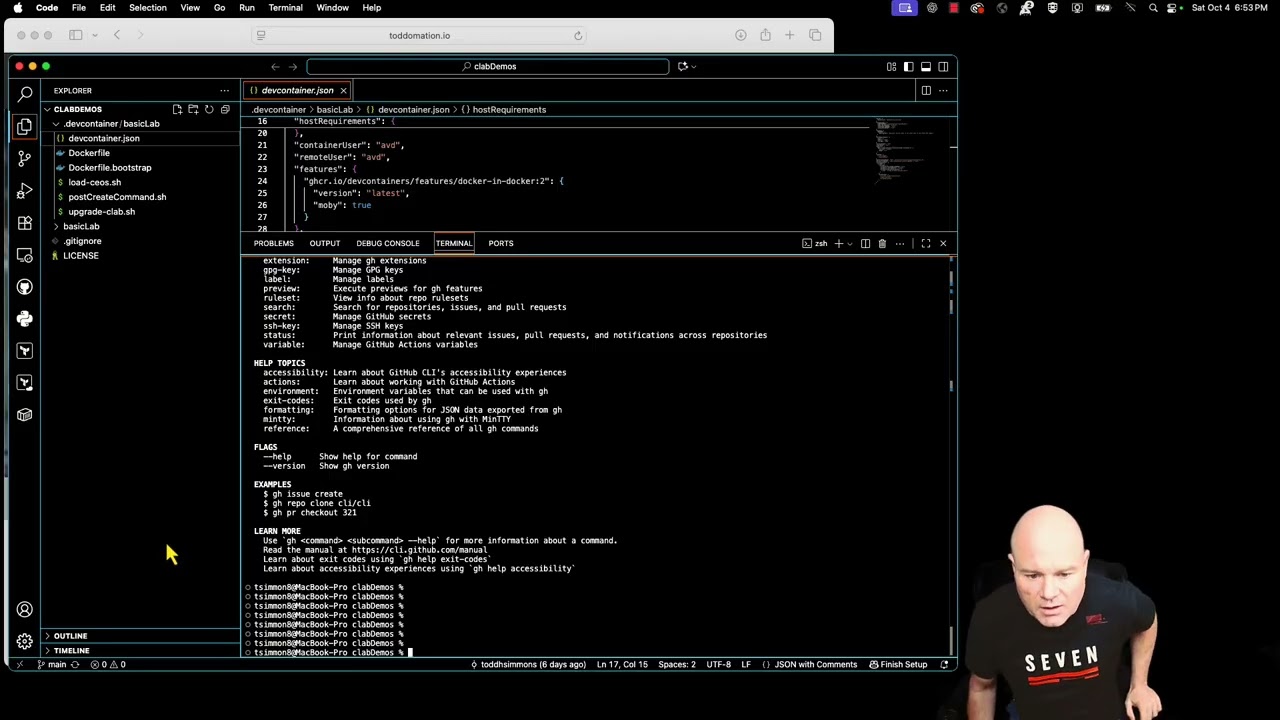Open the Explorer view icon
This screenshot has width=1280, height=720.
pyautogui.click(x=25, y=126)
